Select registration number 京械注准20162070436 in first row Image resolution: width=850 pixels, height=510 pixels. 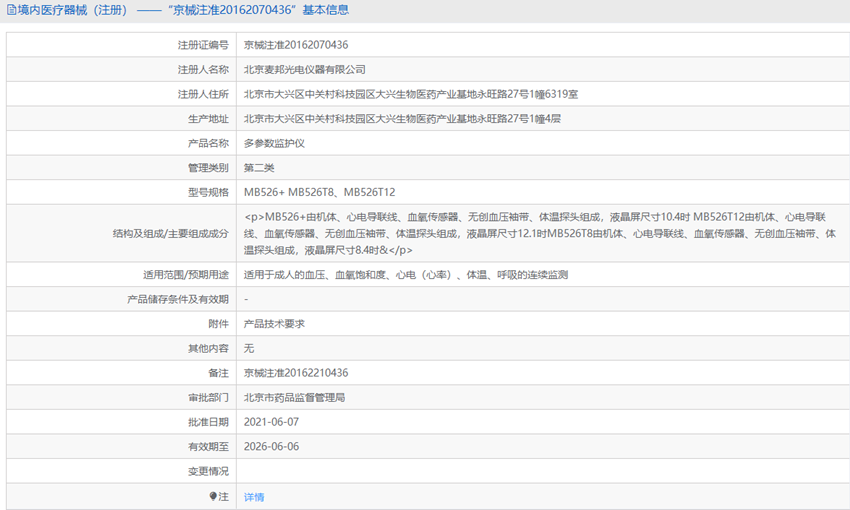pos(296,45)
